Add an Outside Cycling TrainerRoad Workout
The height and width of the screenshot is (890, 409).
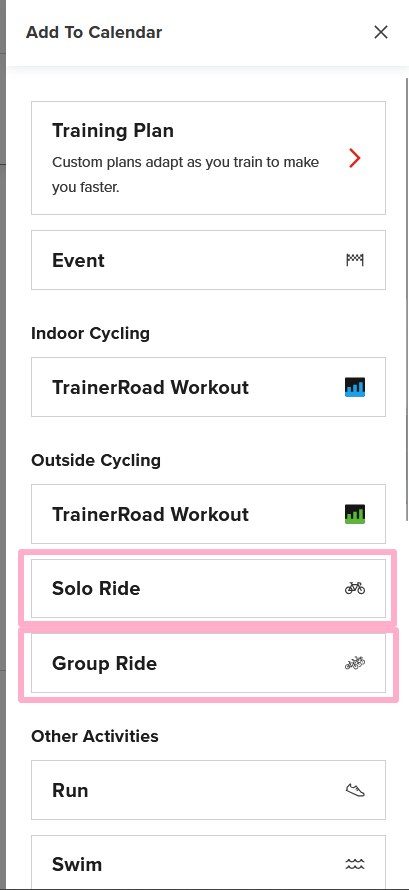[208, 514]
